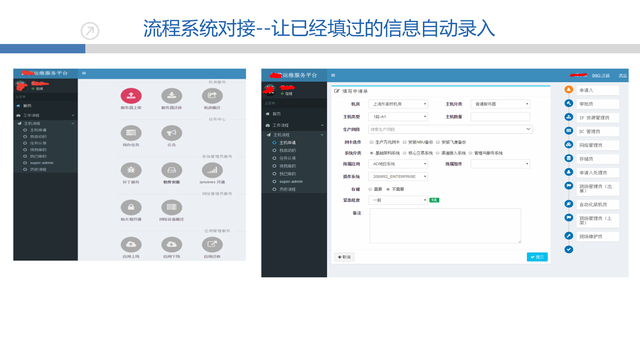Image resolution: width=640 pixels, height=360 pixels.
Task: Open the 服务器迁移 download icon
Action: pyautogui.click(x=171, y=96)
